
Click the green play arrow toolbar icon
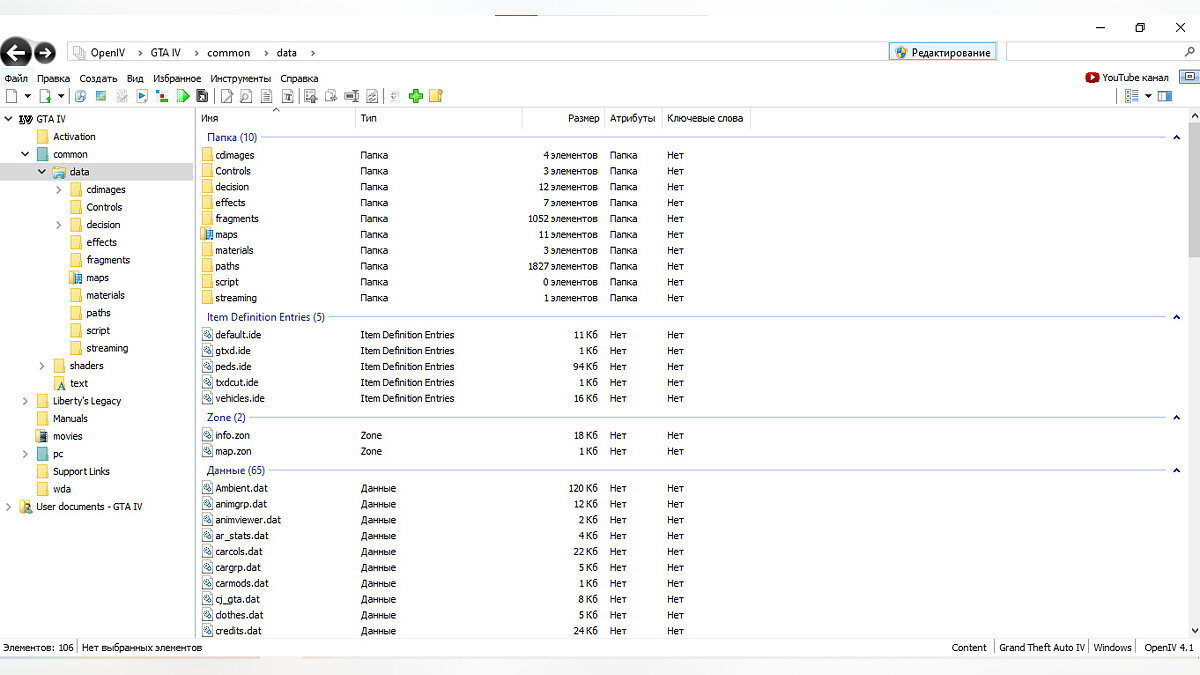coord(183,96)
